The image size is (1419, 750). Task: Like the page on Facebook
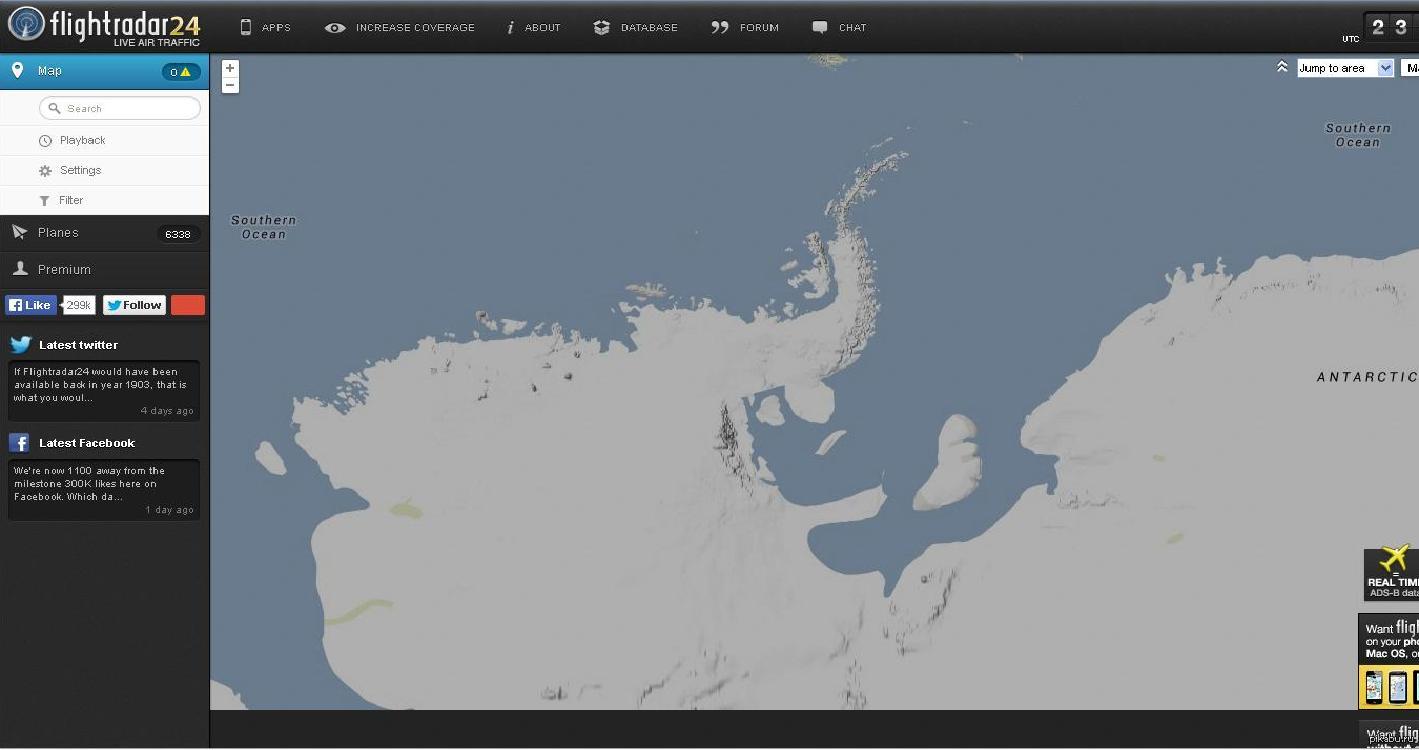coord(31,306)
